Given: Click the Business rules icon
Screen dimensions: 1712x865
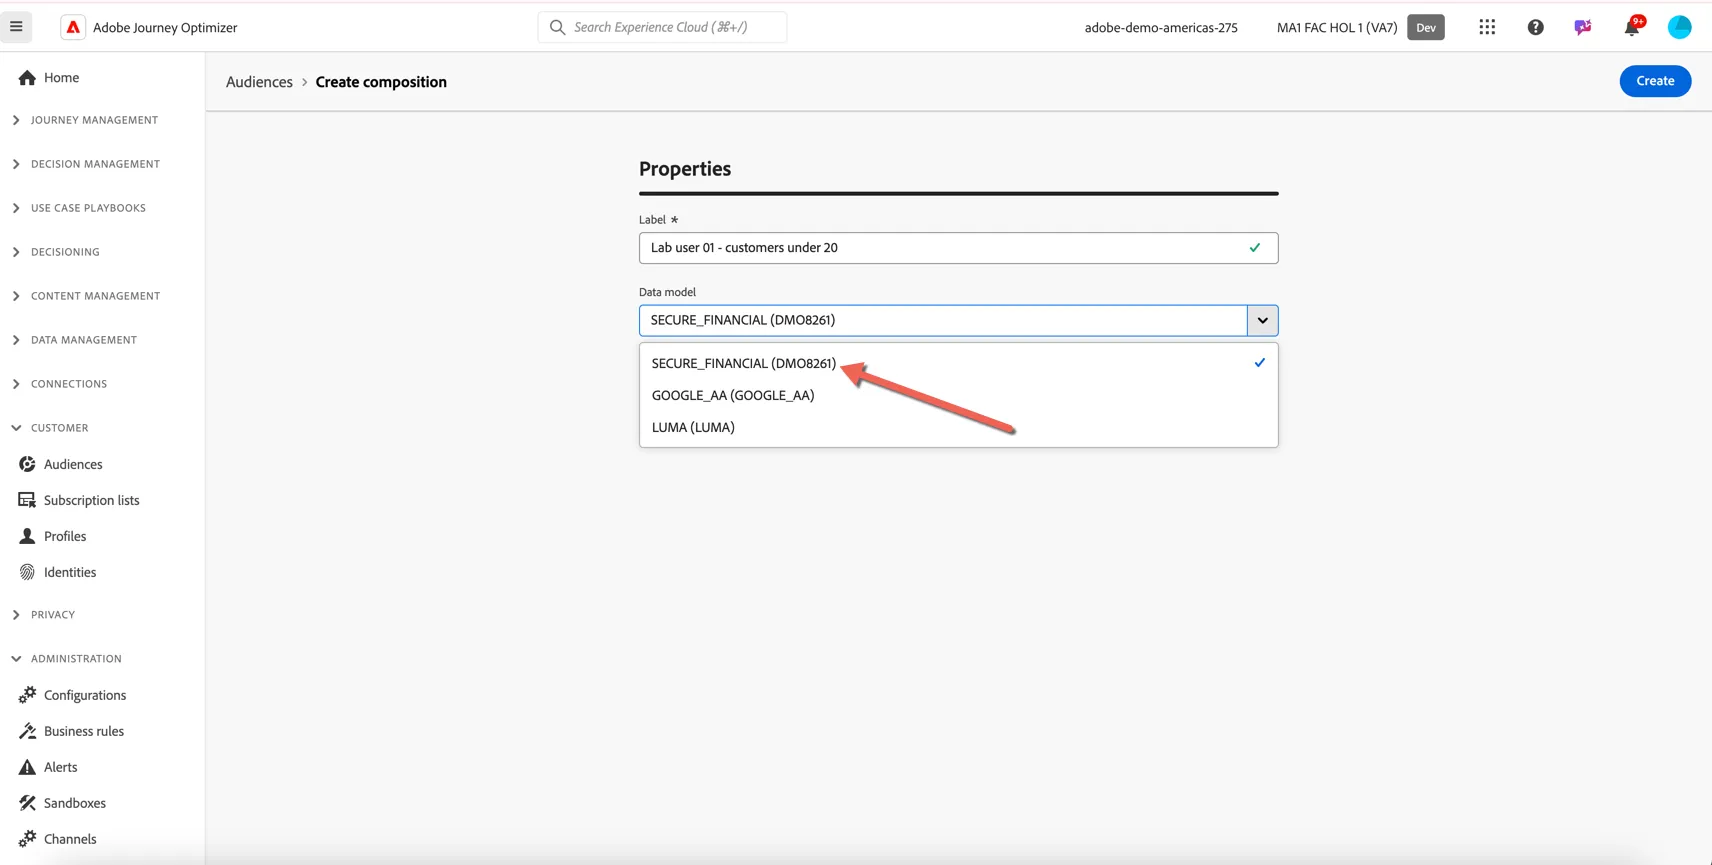Looking at the screenshot, I should (x=27, y=731).
